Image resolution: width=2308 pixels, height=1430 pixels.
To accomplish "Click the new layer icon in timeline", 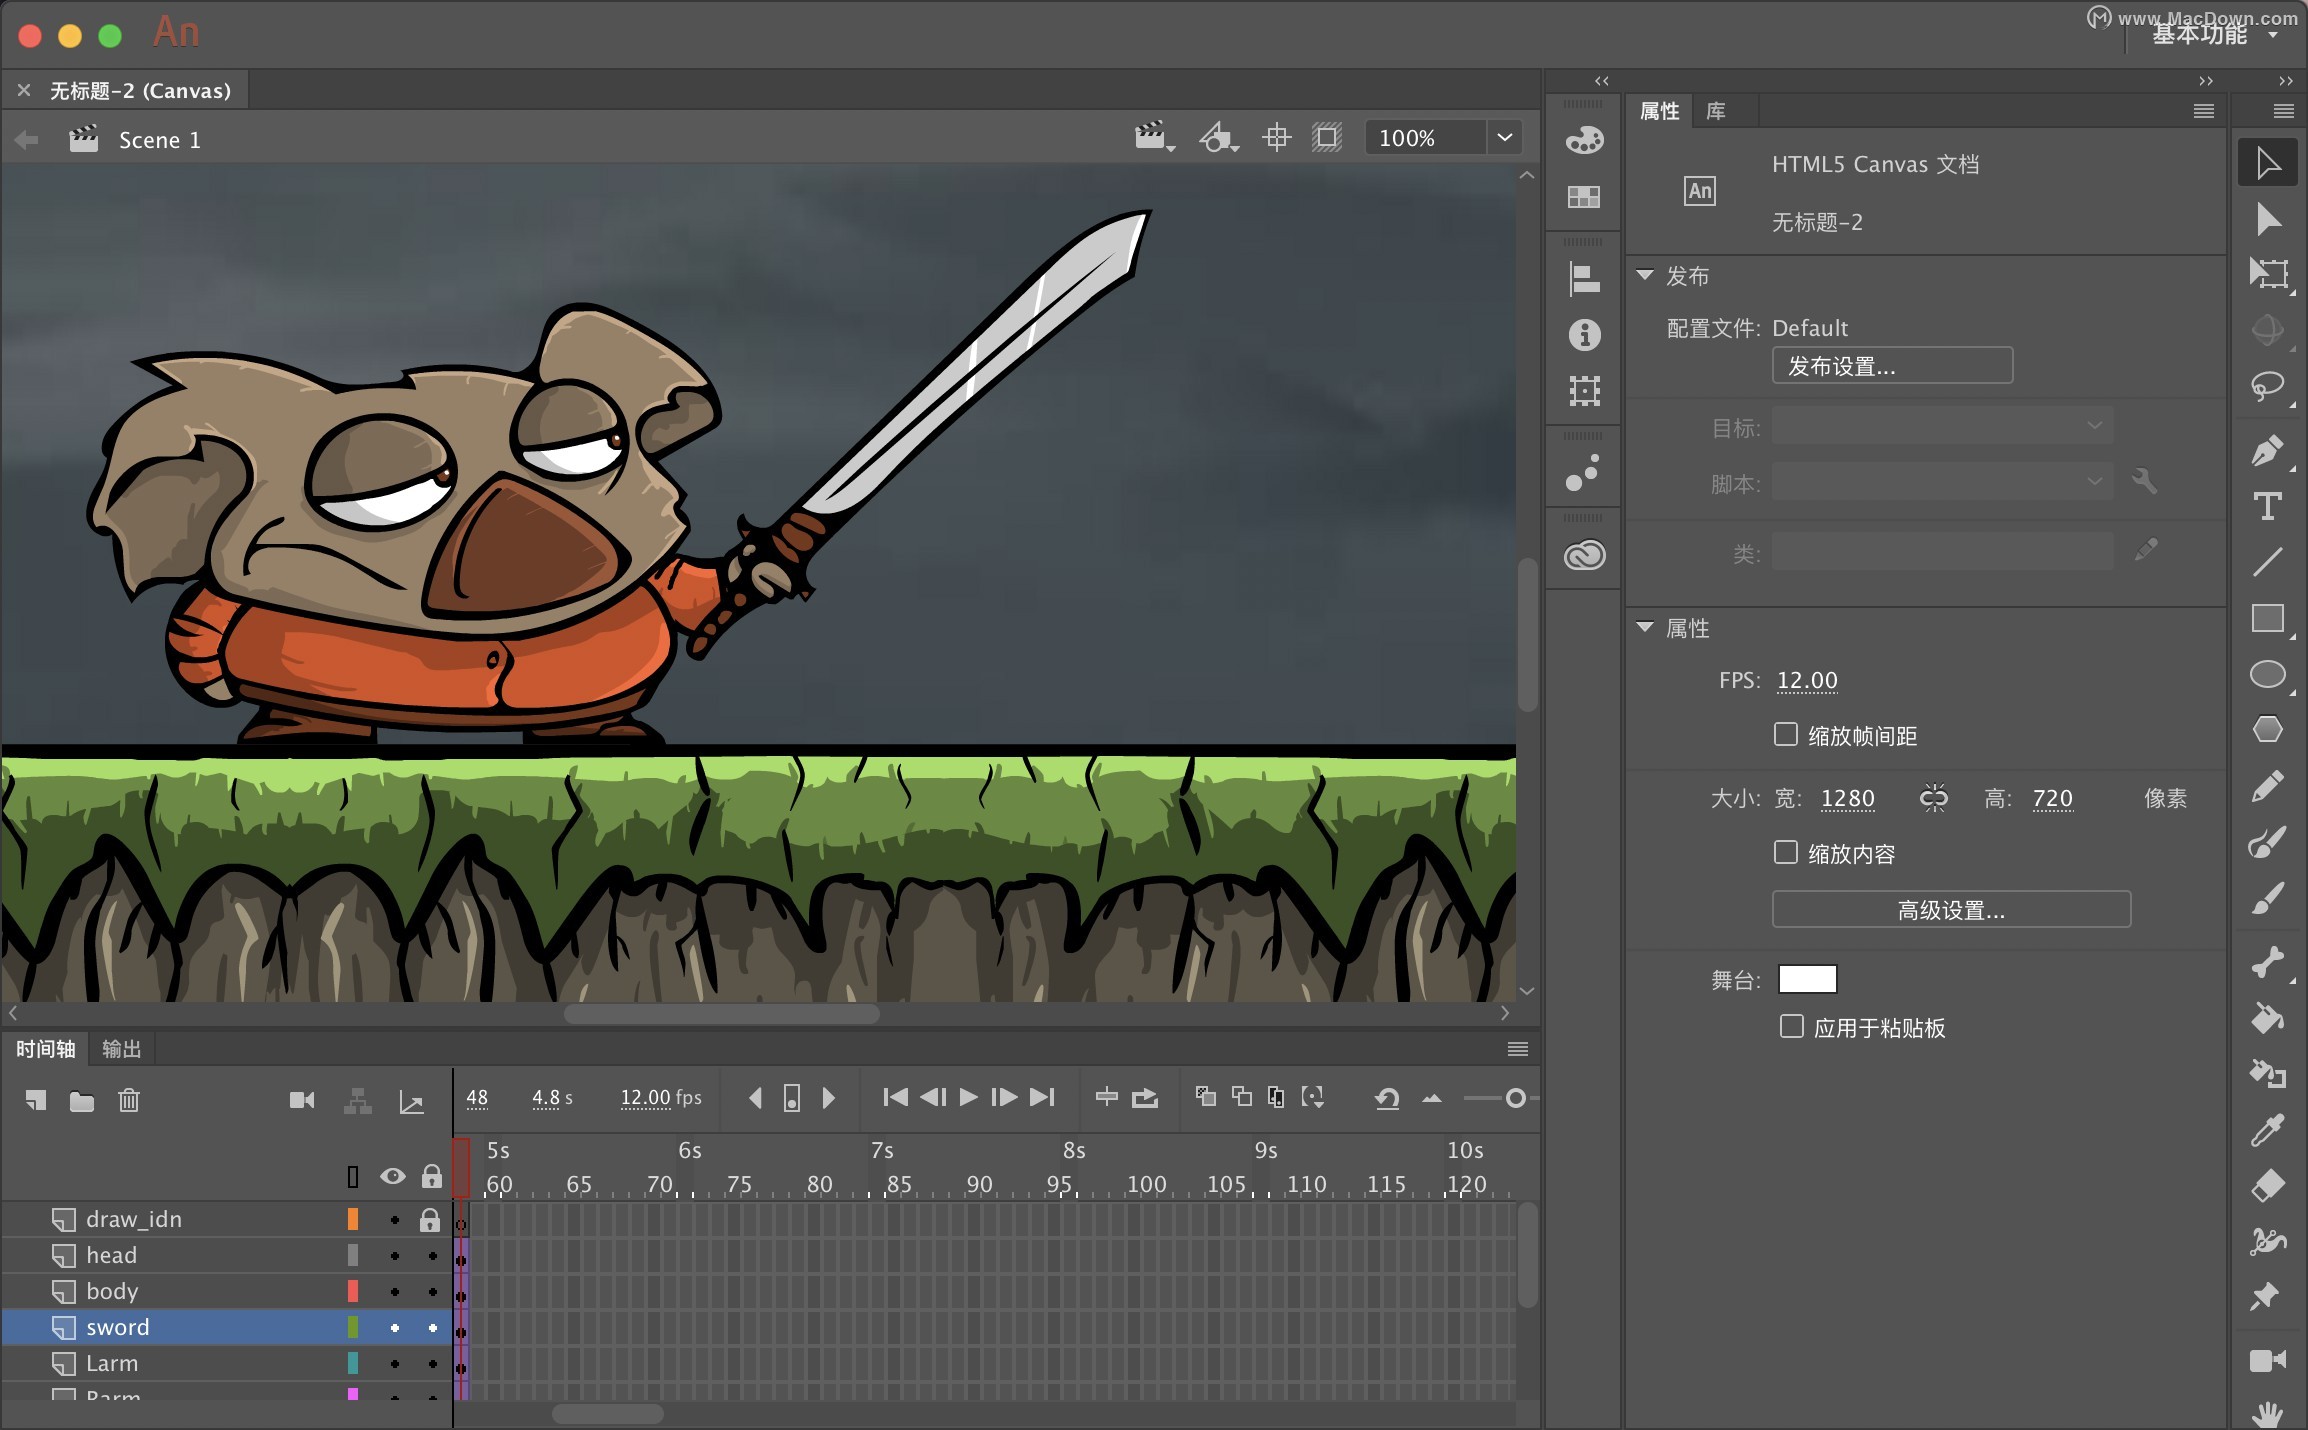I will point(35,1100).
